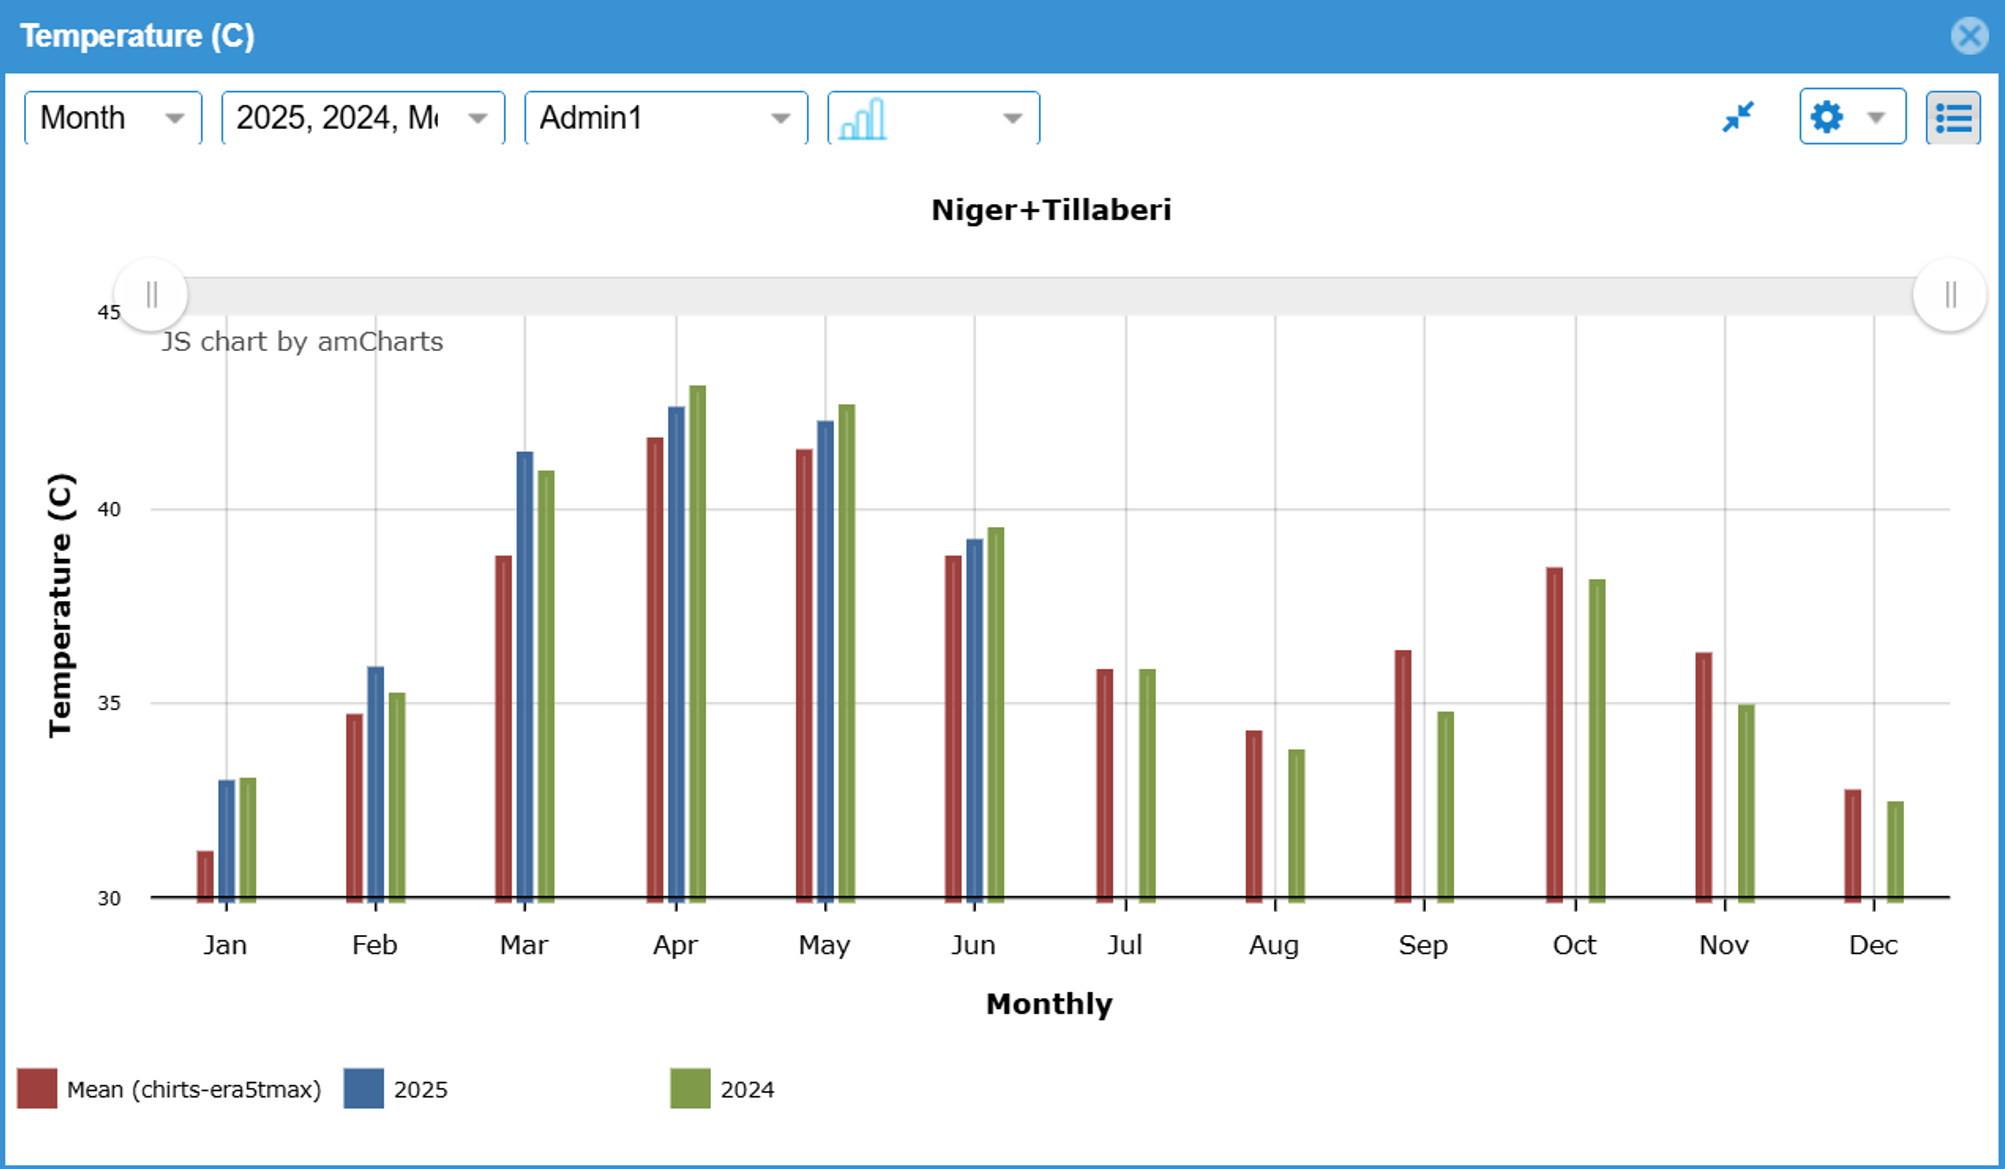
Task: Toggle the 2025 series in the legend
Action: (x=396, y=1089)
